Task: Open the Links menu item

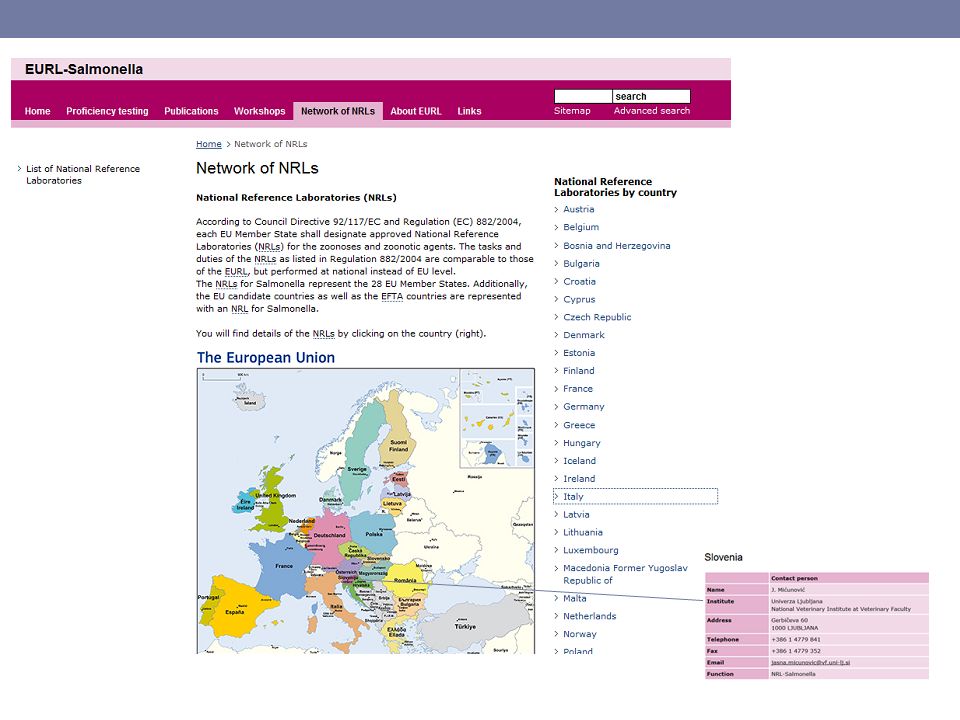Action: (x=469, y=111)
